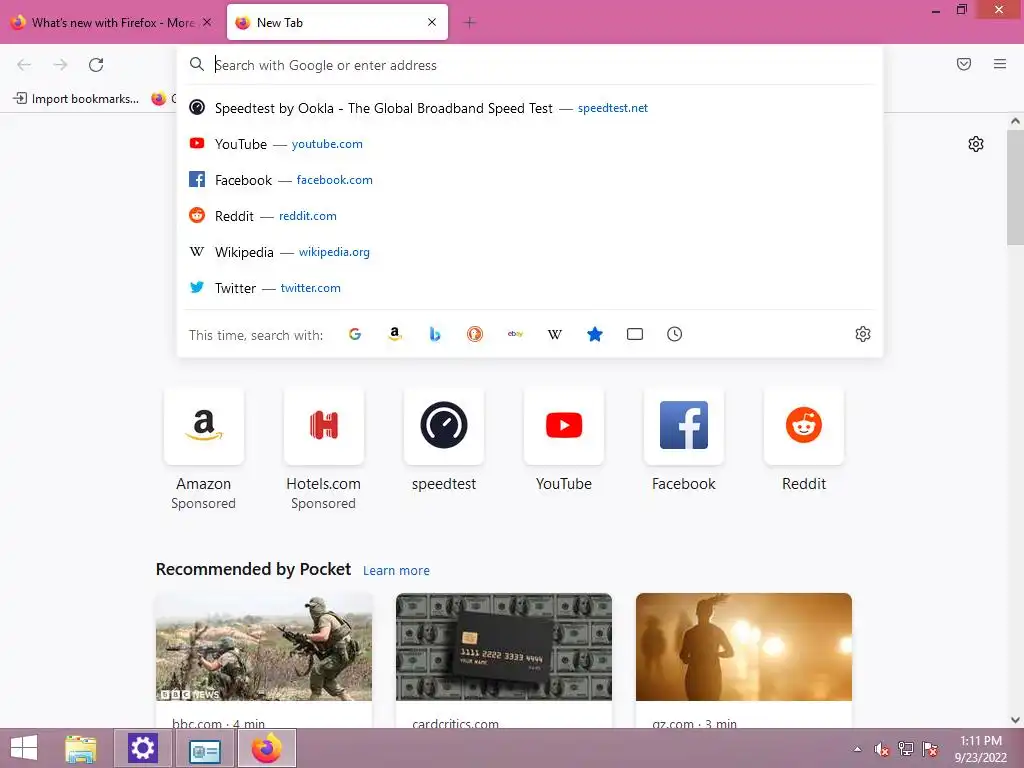Search this time with eBay icon

pos(515,334)
